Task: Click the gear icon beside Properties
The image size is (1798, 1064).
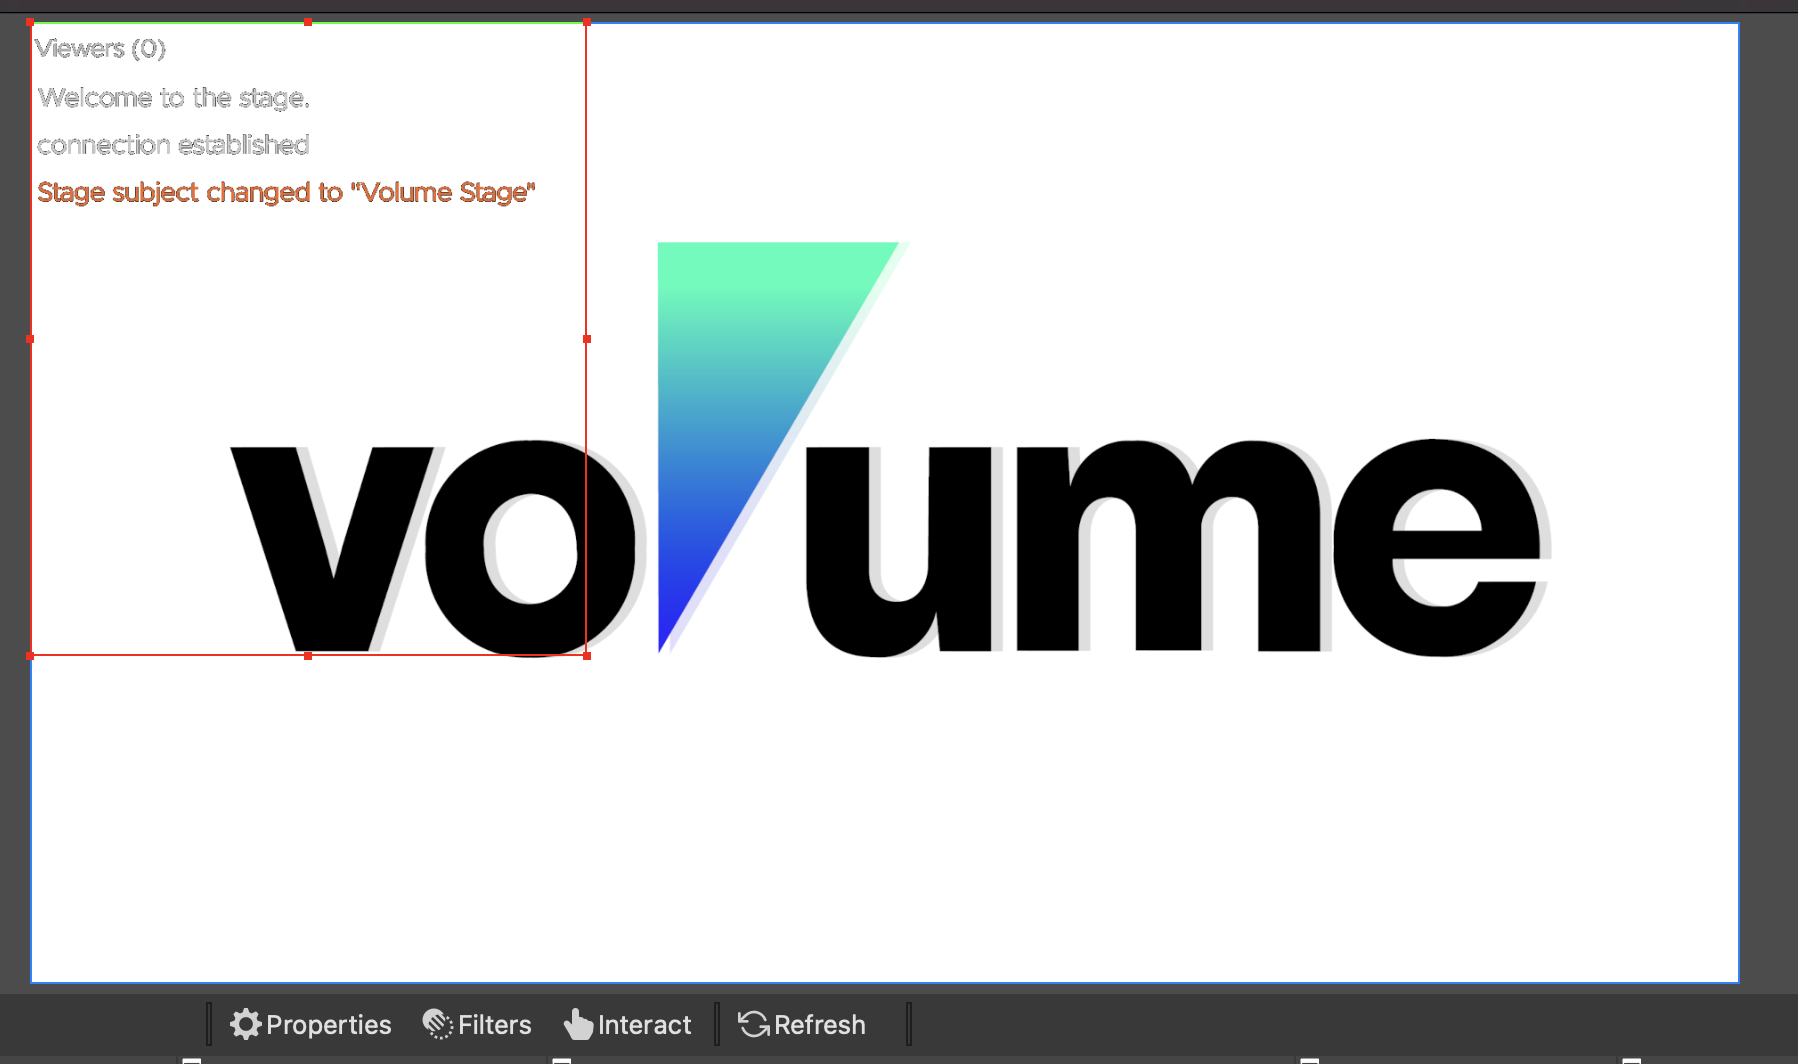Action: pyautogui.click(x=245, y=1024)
